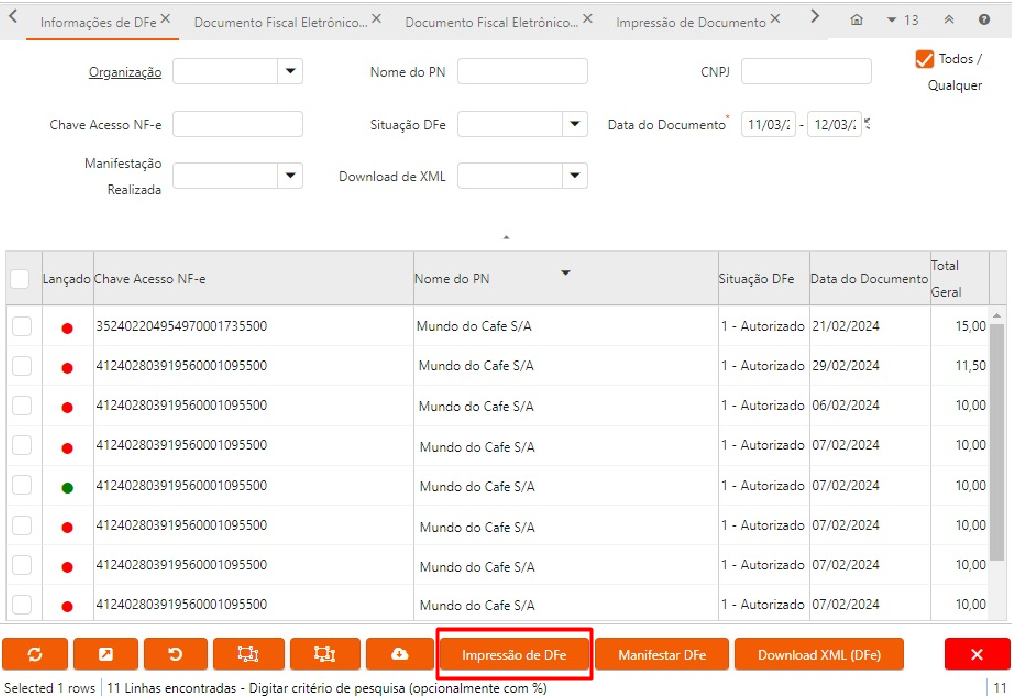Toggle the select-all checkbox in table header
The image size is (1012, 698).
(x=20, y=279)
